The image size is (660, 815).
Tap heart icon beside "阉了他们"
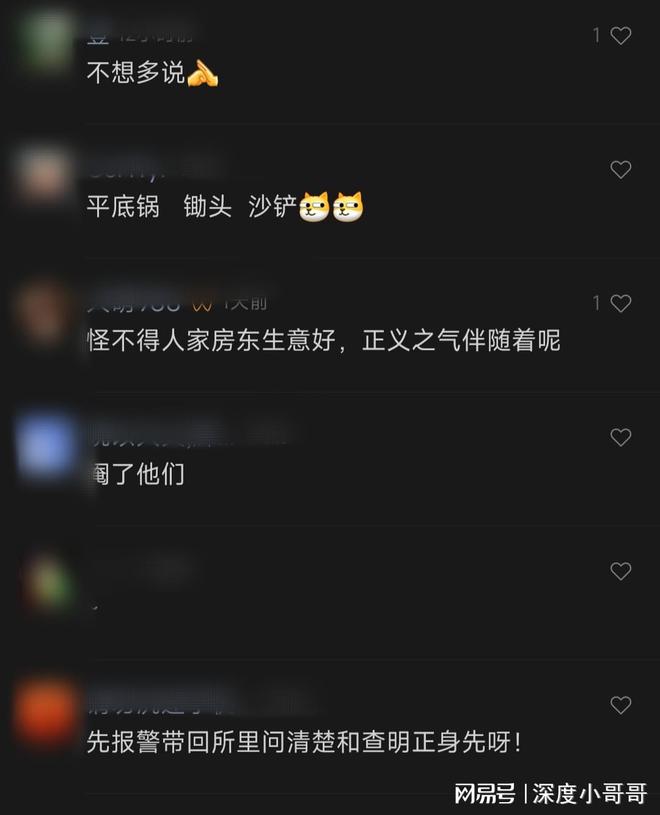(621, 437)
